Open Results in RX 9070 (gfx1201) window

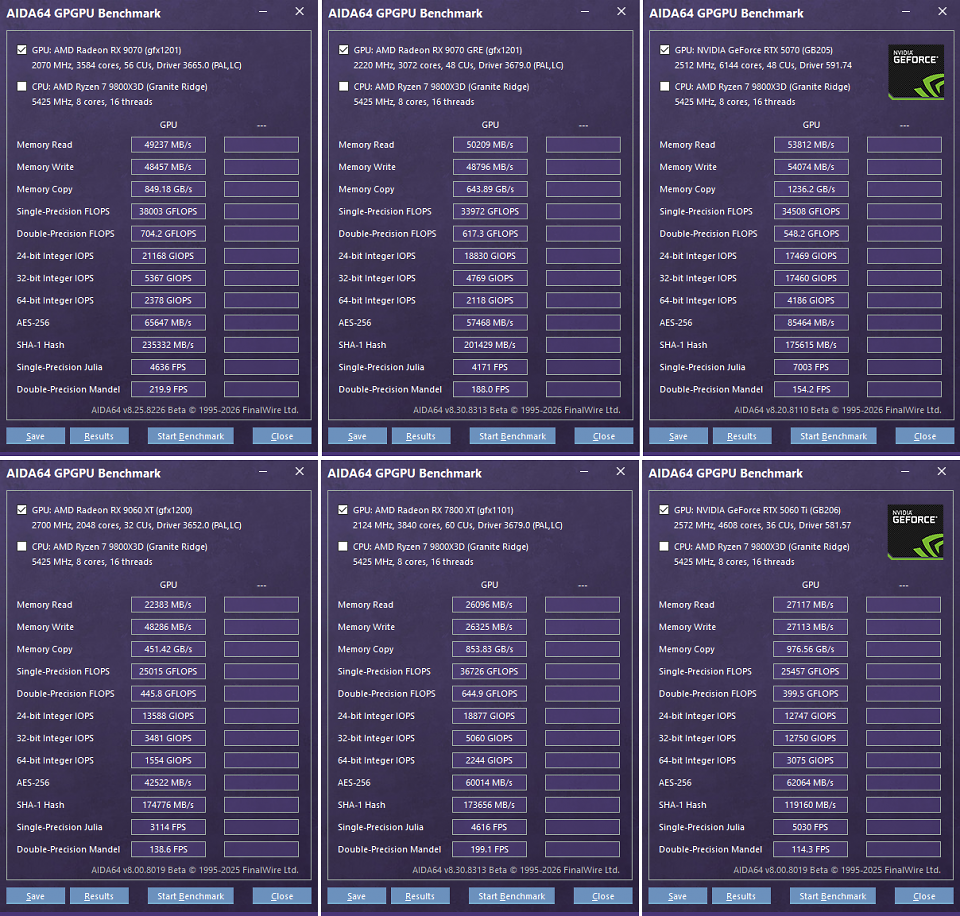(99, 436)
